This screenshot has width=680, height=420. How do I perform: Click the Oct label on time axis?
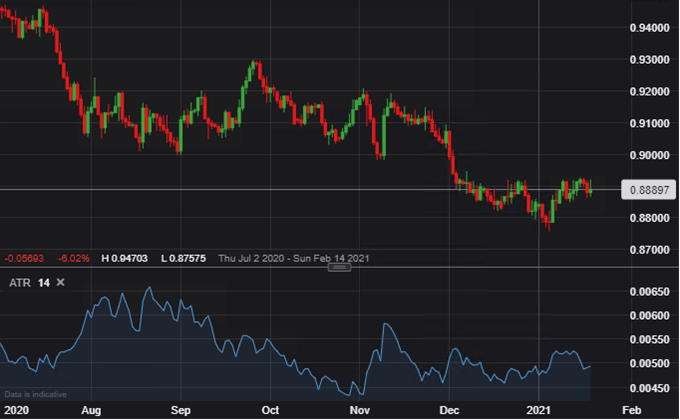coord(270,410)
